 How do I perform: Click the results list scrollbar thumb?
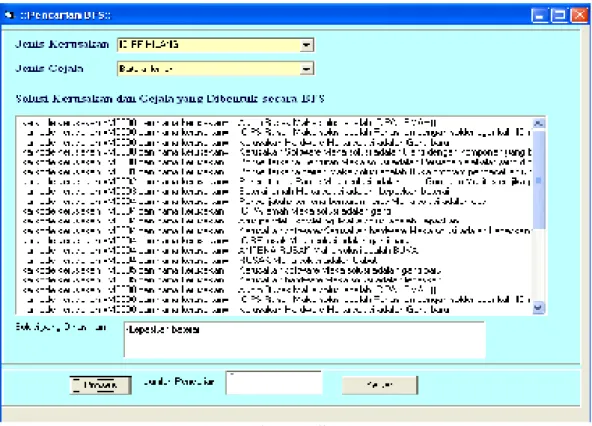[x=538, y=179]
